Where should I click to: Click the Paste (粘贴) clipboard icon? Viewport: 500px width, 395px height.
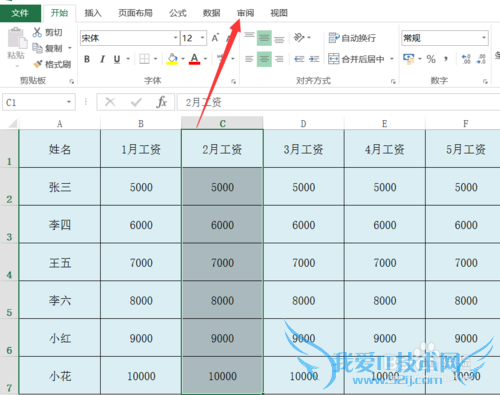(17, 39)
